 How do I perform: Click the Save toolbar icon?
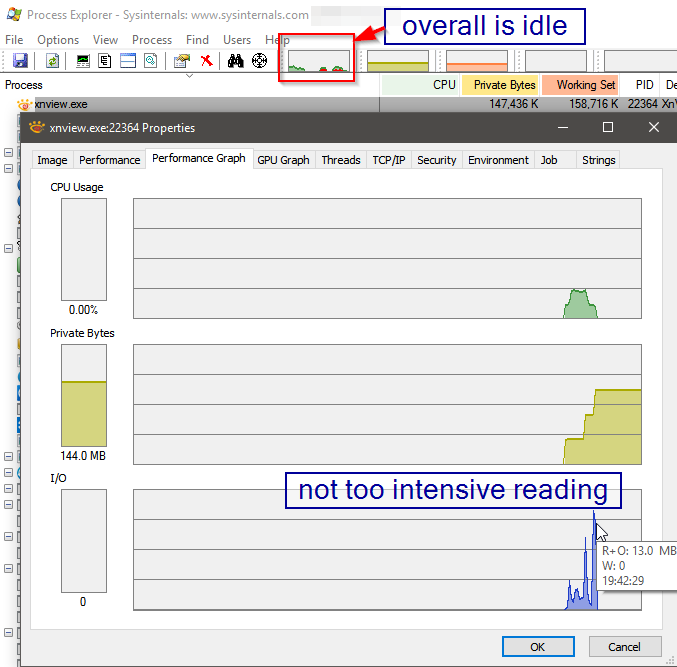pos(20,61)
